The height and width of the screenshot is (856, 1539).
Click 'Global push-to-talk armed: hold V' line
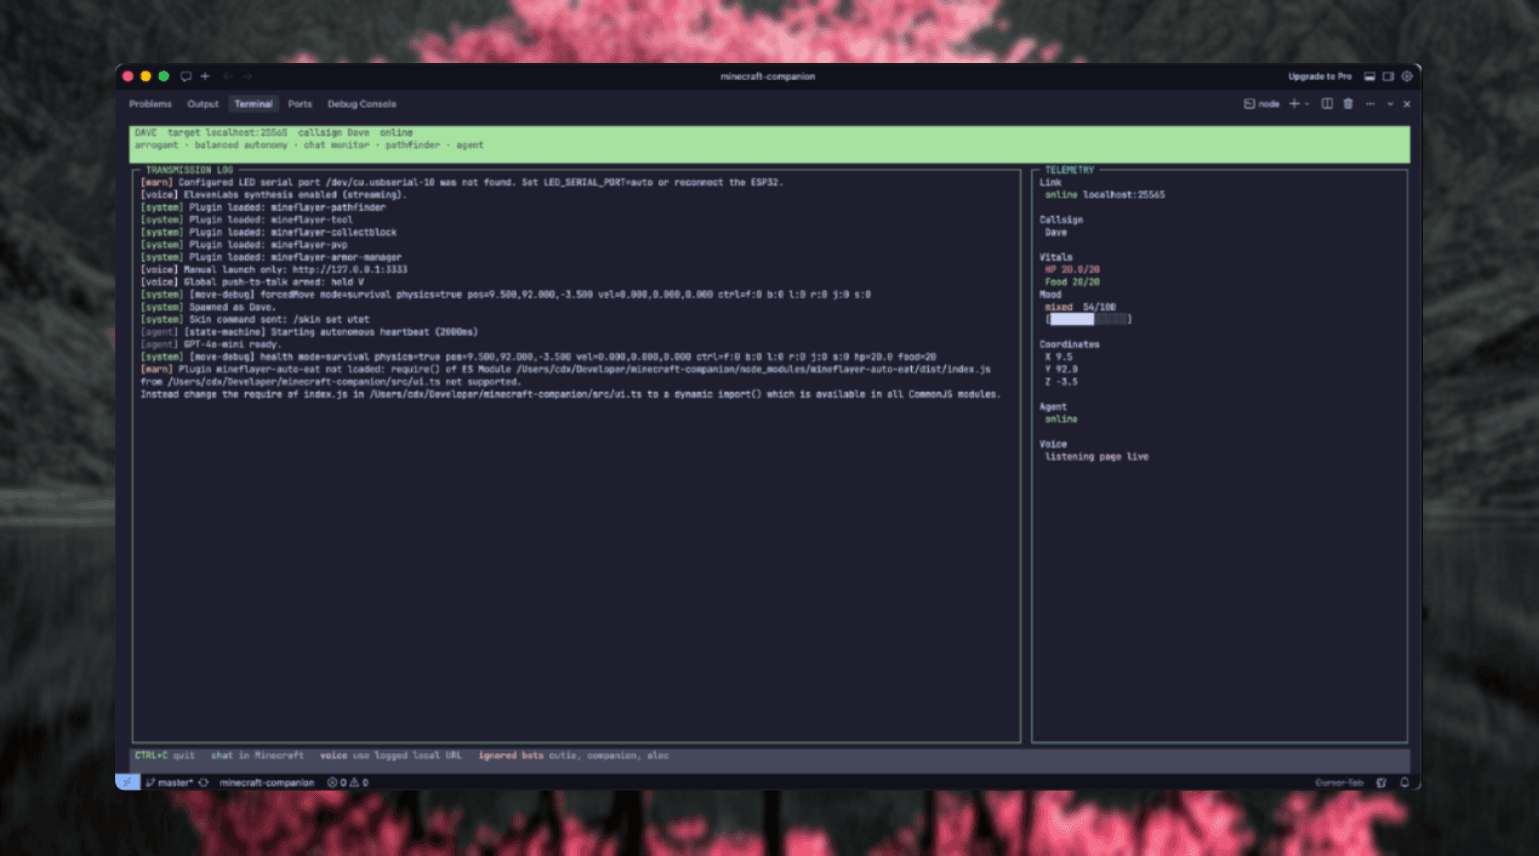point(252,282)
